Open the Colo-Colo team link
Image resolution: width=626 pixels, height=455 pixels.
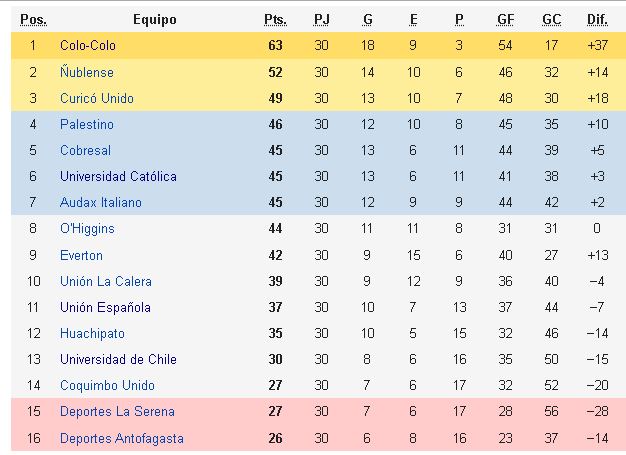click(x=88, y=46)
